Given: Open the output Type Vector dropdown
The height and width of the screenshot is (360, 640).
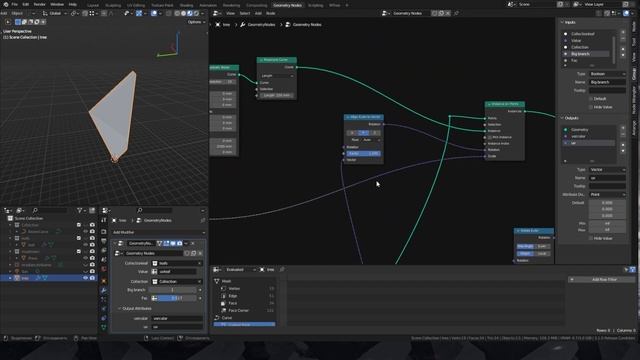Looking at the screenshot, I should point(607,169).
